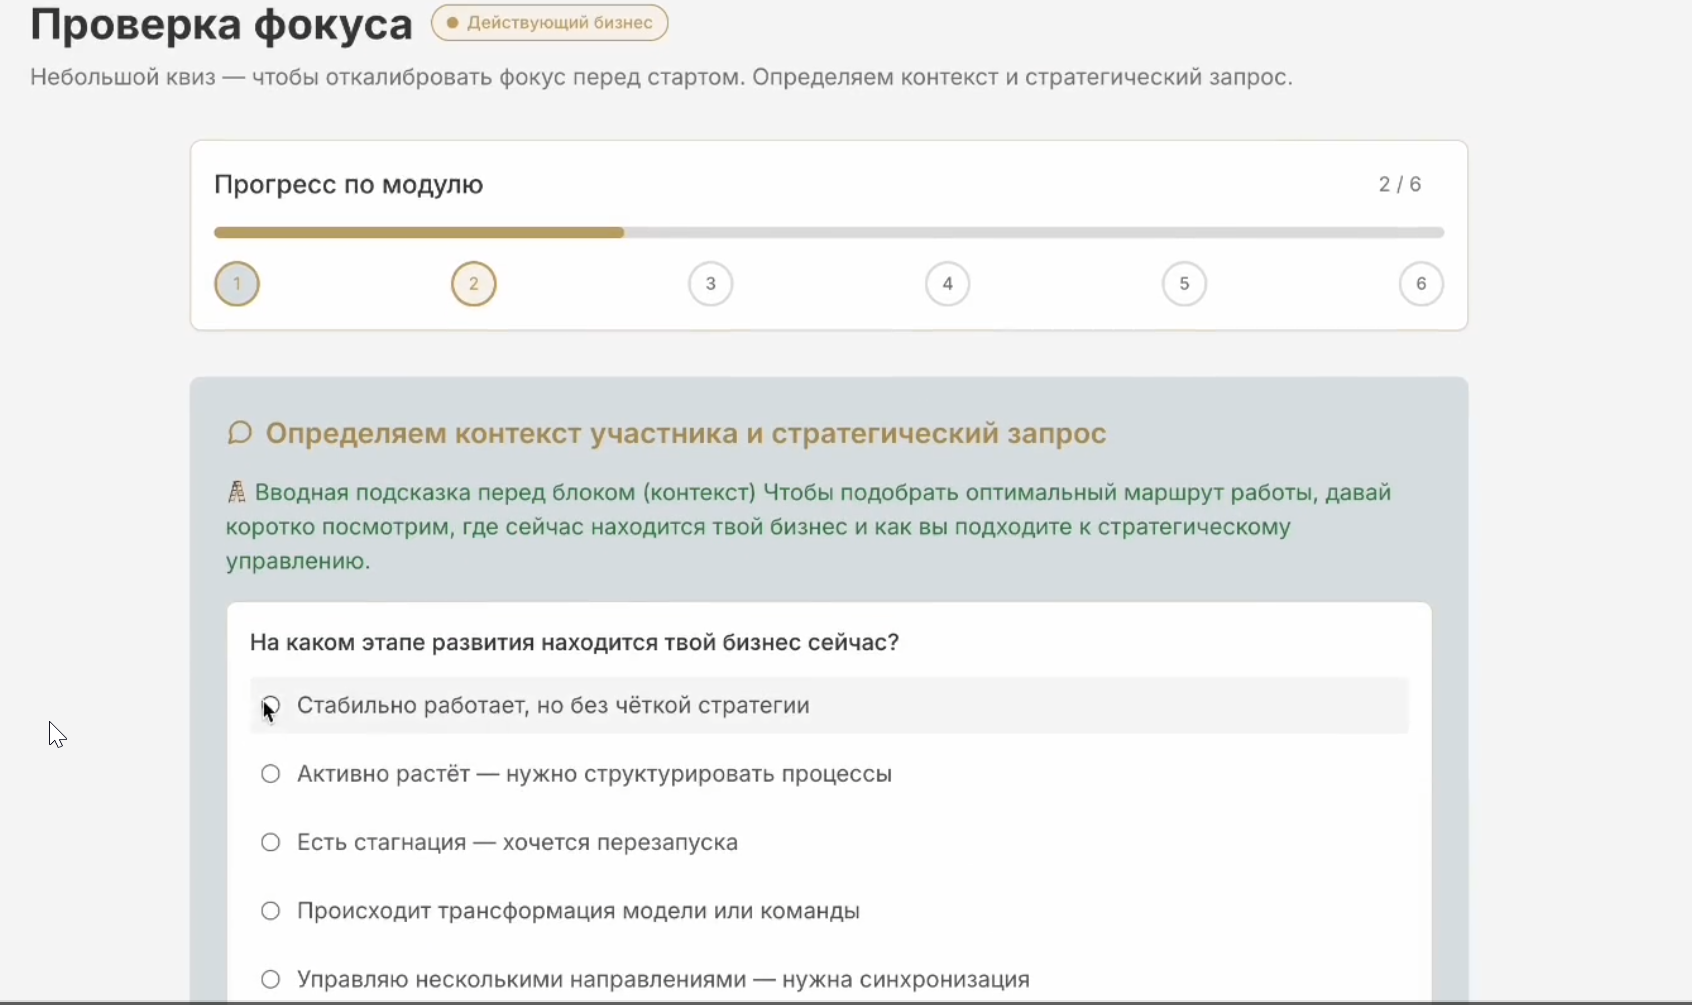Click the "Действующий бизнес" badge

[550, 23]
